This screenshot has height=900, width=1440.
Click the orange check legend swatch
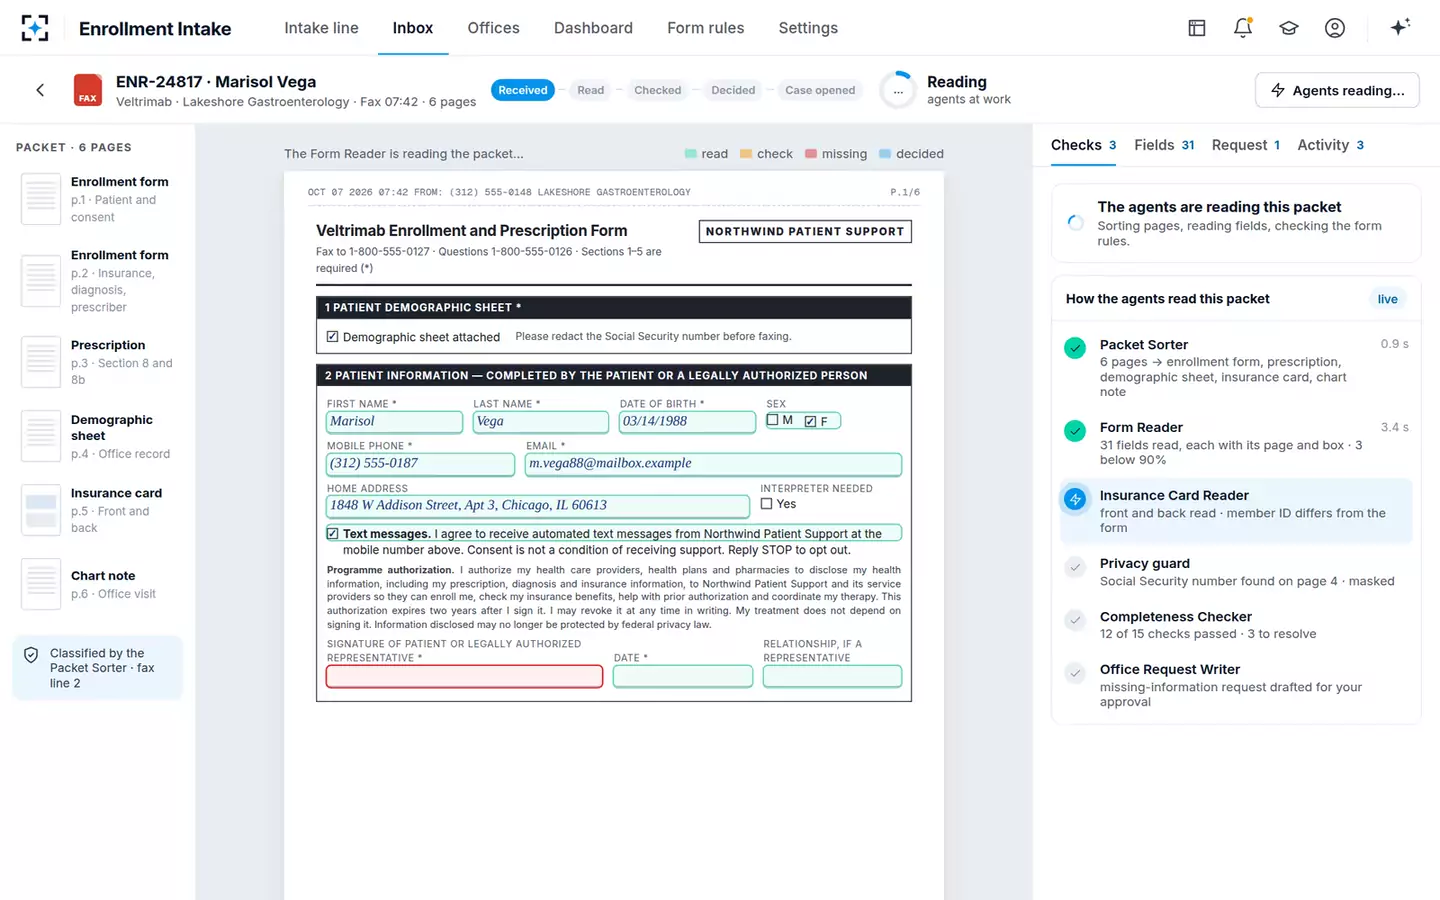coord(746,154)
